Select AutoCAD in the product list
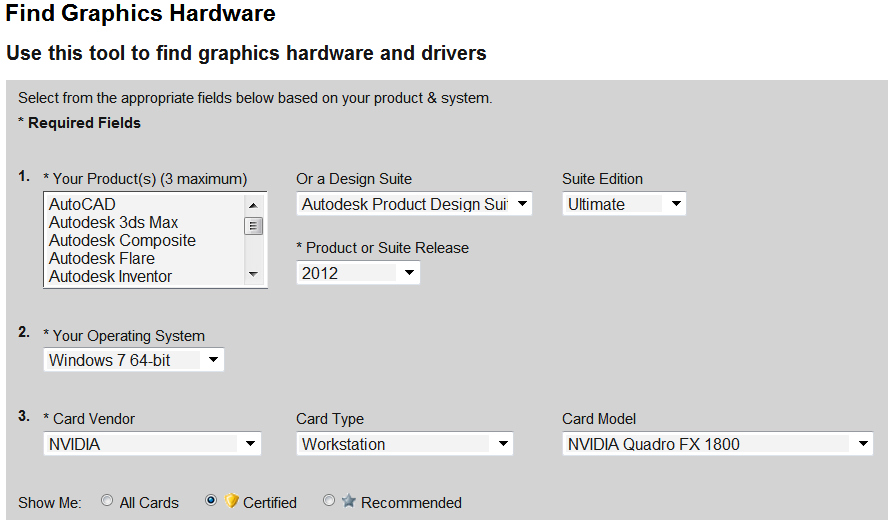888x520 pixels. click(x=145, y=204)
